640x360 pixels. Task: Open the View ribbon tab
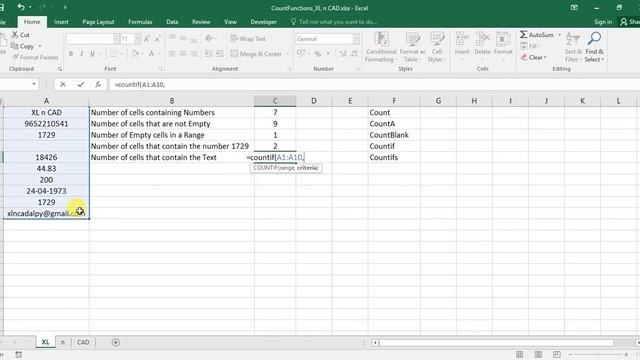230,22
